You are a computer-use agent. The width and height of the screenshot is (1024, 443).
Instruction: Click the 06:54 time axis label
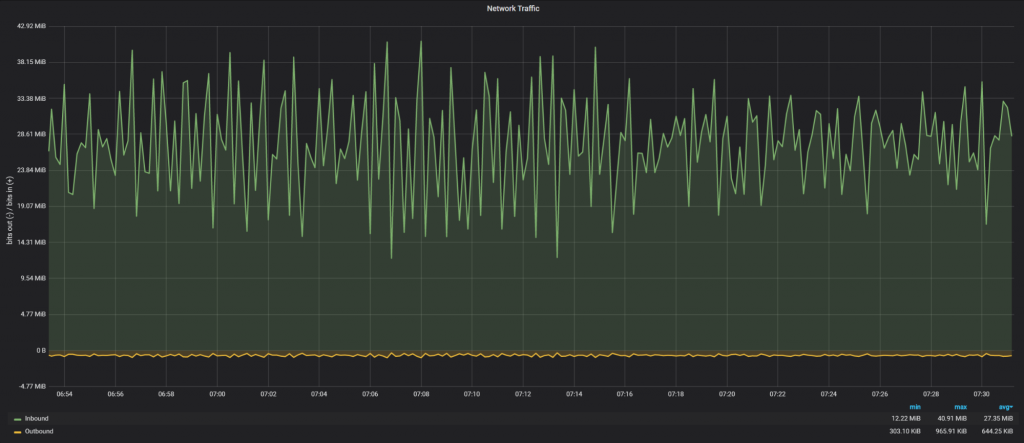[64, 394]
